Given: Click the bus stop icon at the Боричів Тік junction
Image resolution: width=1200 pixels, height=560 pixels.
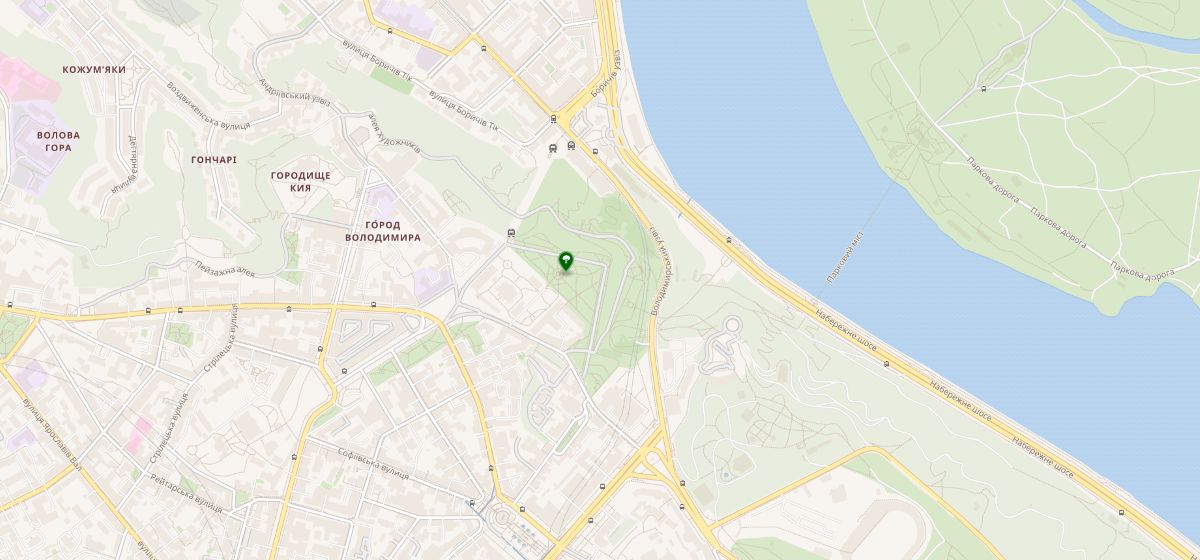Looking at the screenshot, I should pos(553,119).
